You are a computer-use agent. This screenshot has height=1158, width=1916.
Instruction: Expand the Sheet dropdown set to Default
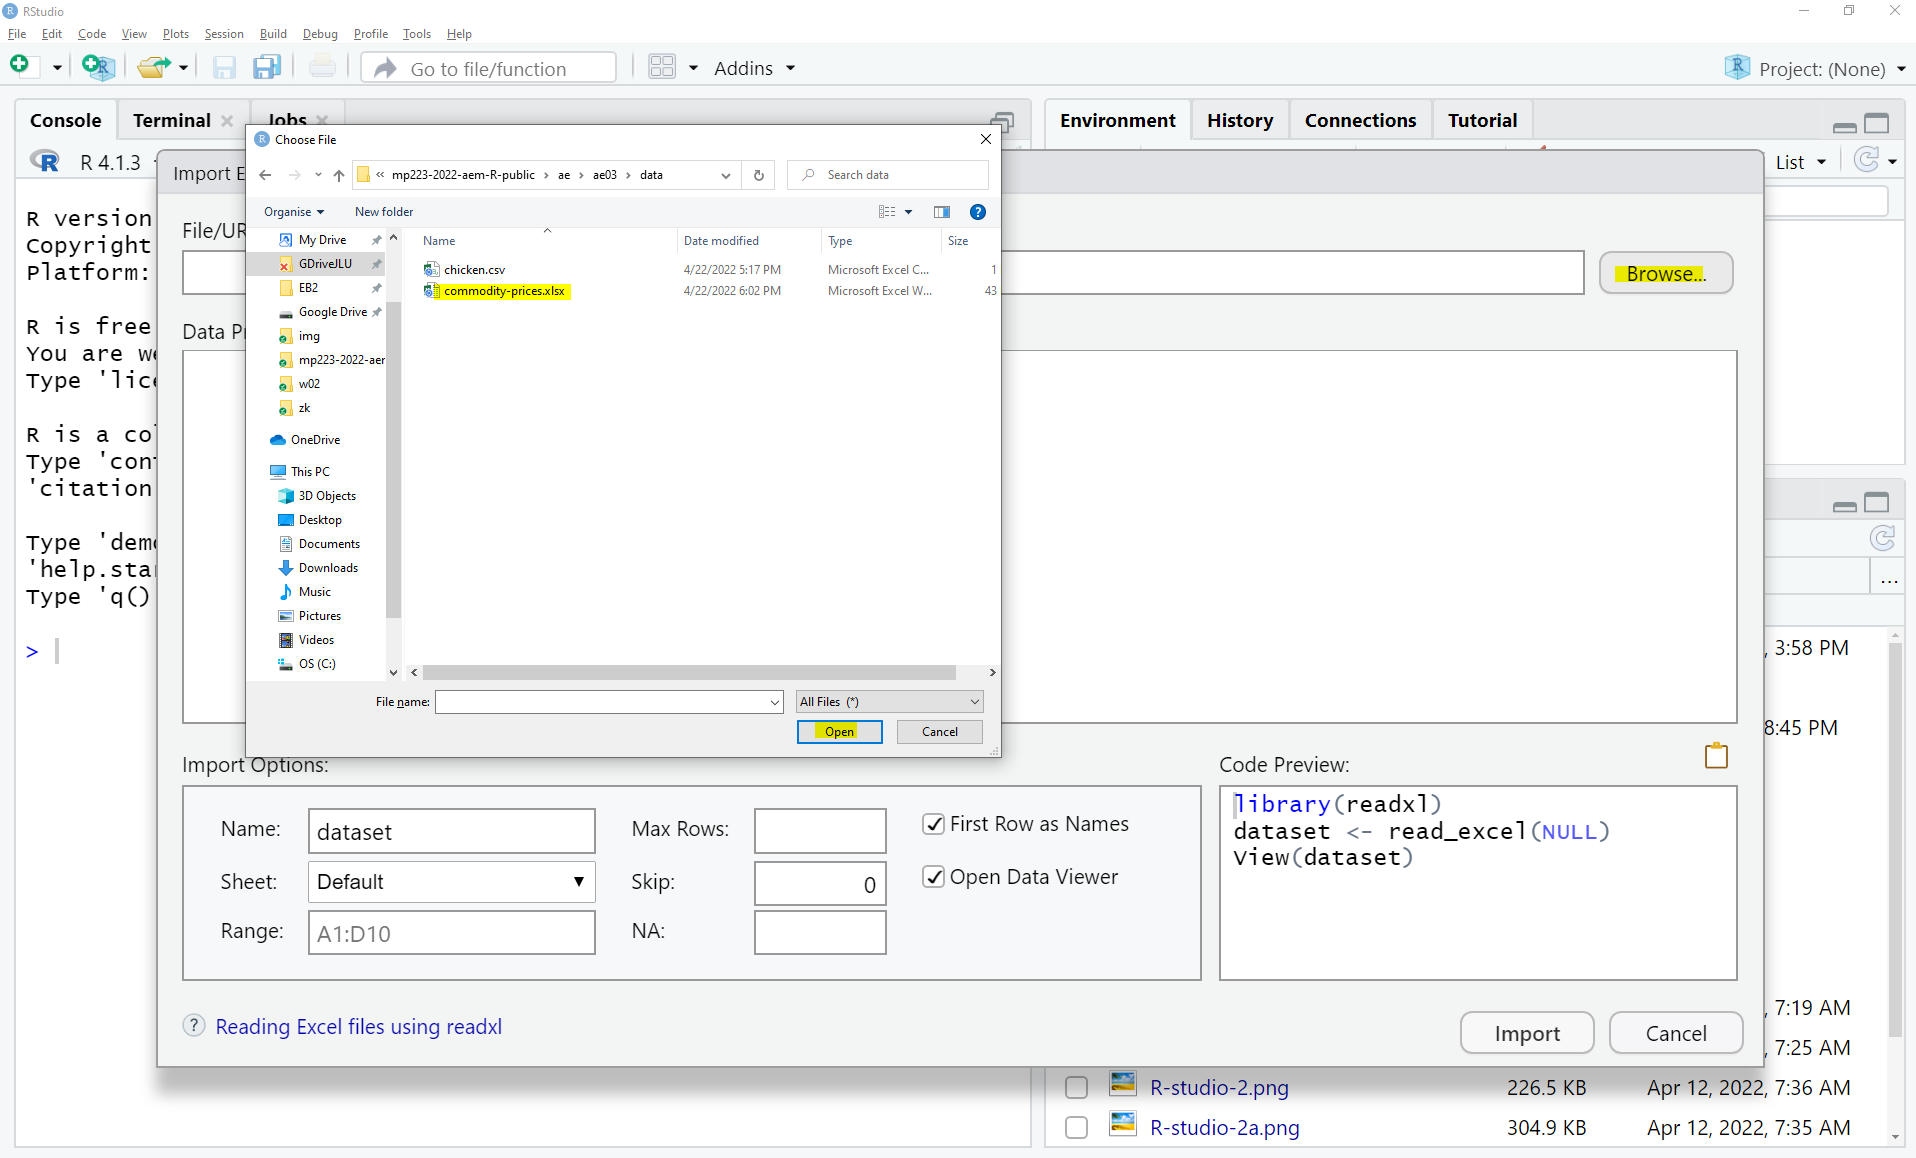(x=451, y=882)
